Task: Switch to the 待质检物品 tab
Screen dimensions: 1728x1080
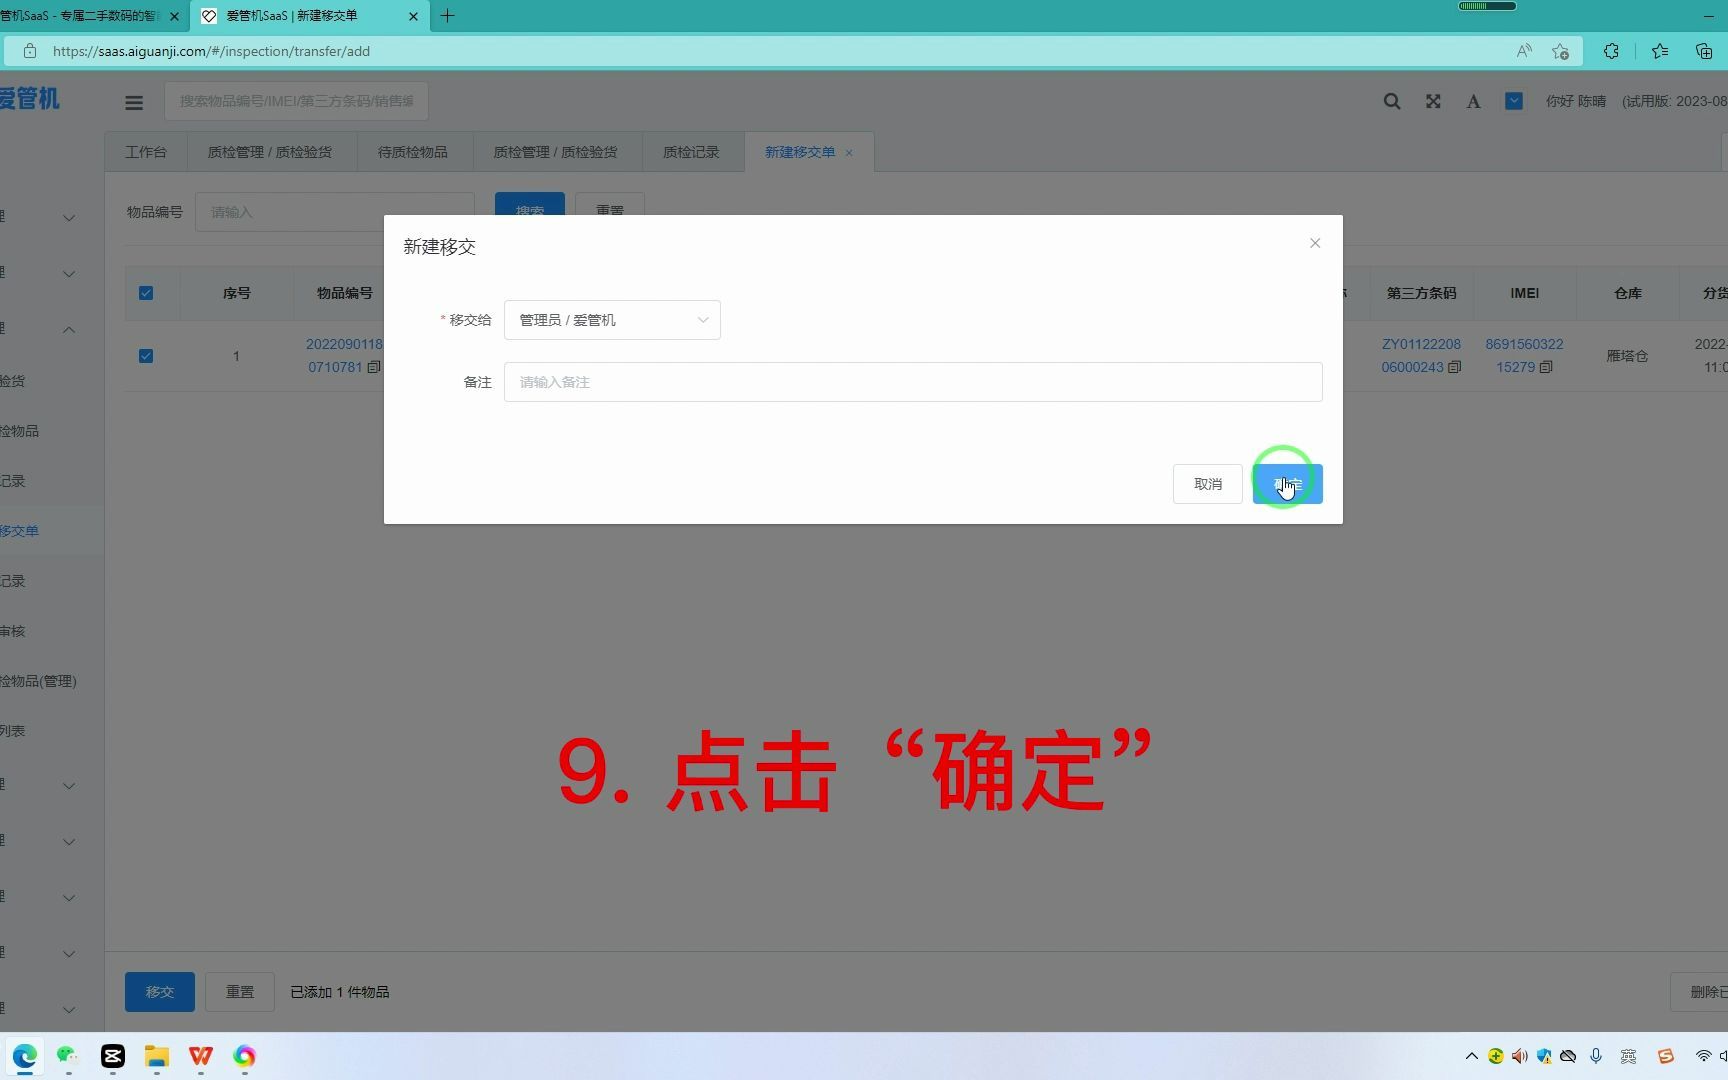Action: point(412,152)
